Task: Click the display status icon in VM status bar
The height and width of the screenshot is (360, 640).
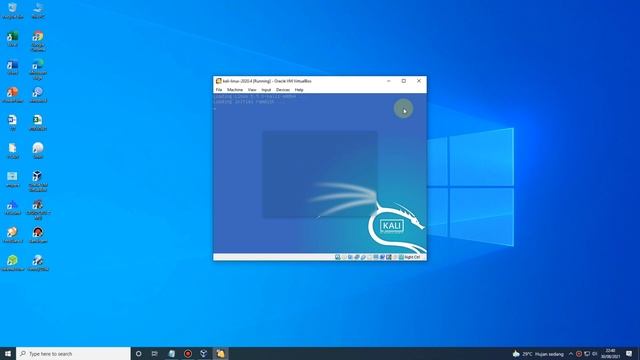Action: (x=376, y=257)
